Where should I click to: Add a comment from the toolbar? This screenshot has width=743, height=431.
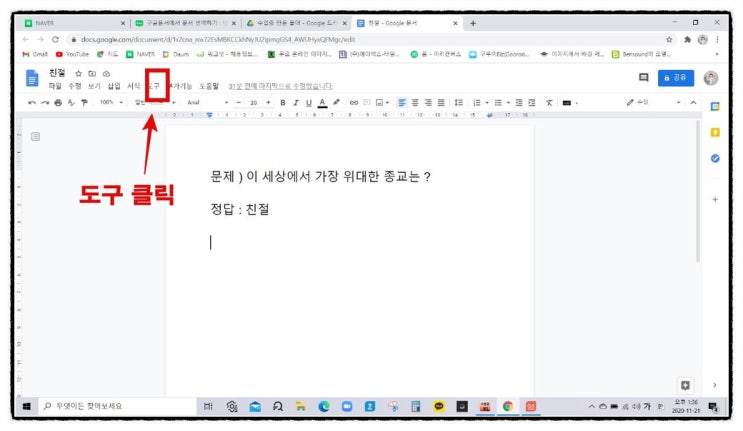click(367, 102)
